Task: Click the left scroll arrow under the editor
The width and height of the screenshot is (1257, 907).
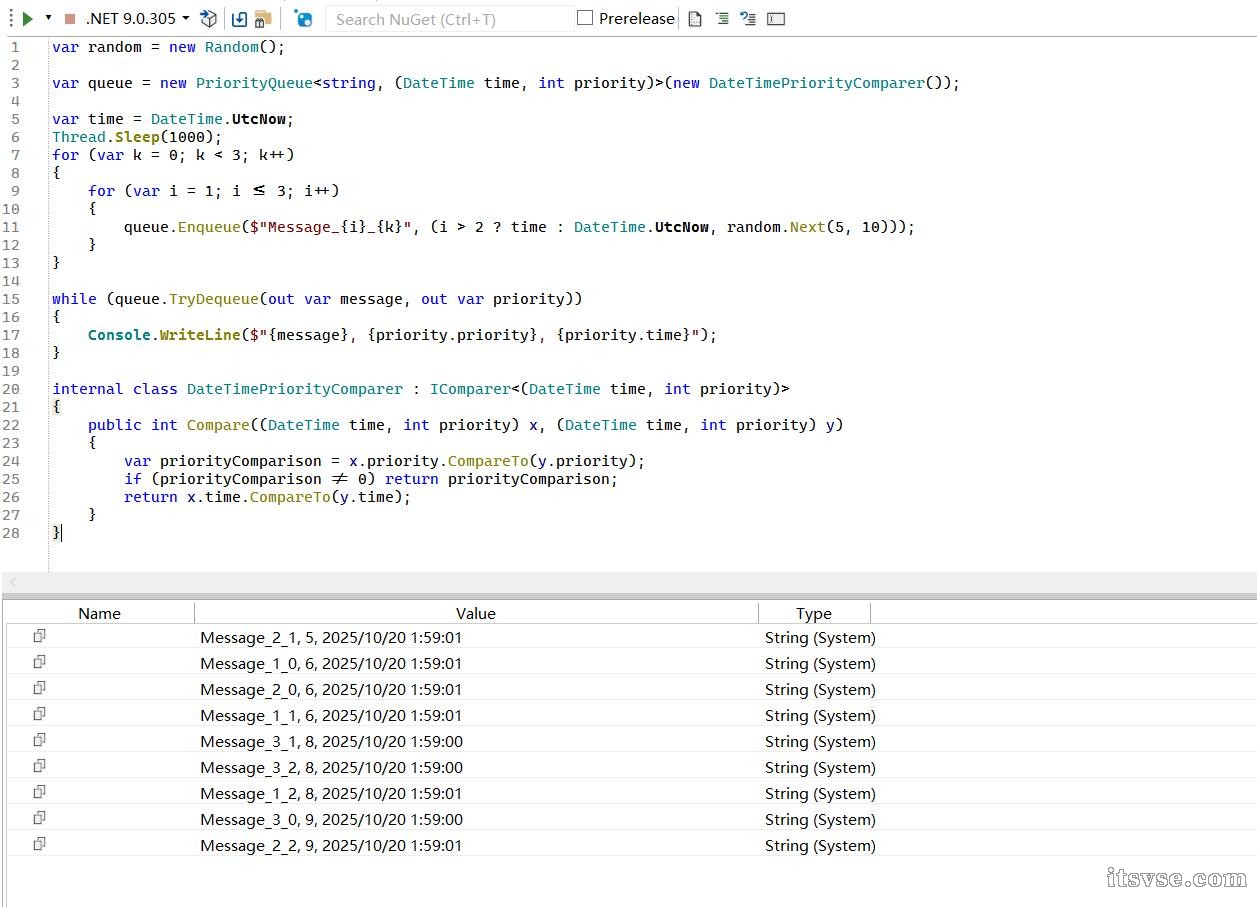Action: pyautogui.click(x=13, y=582)
